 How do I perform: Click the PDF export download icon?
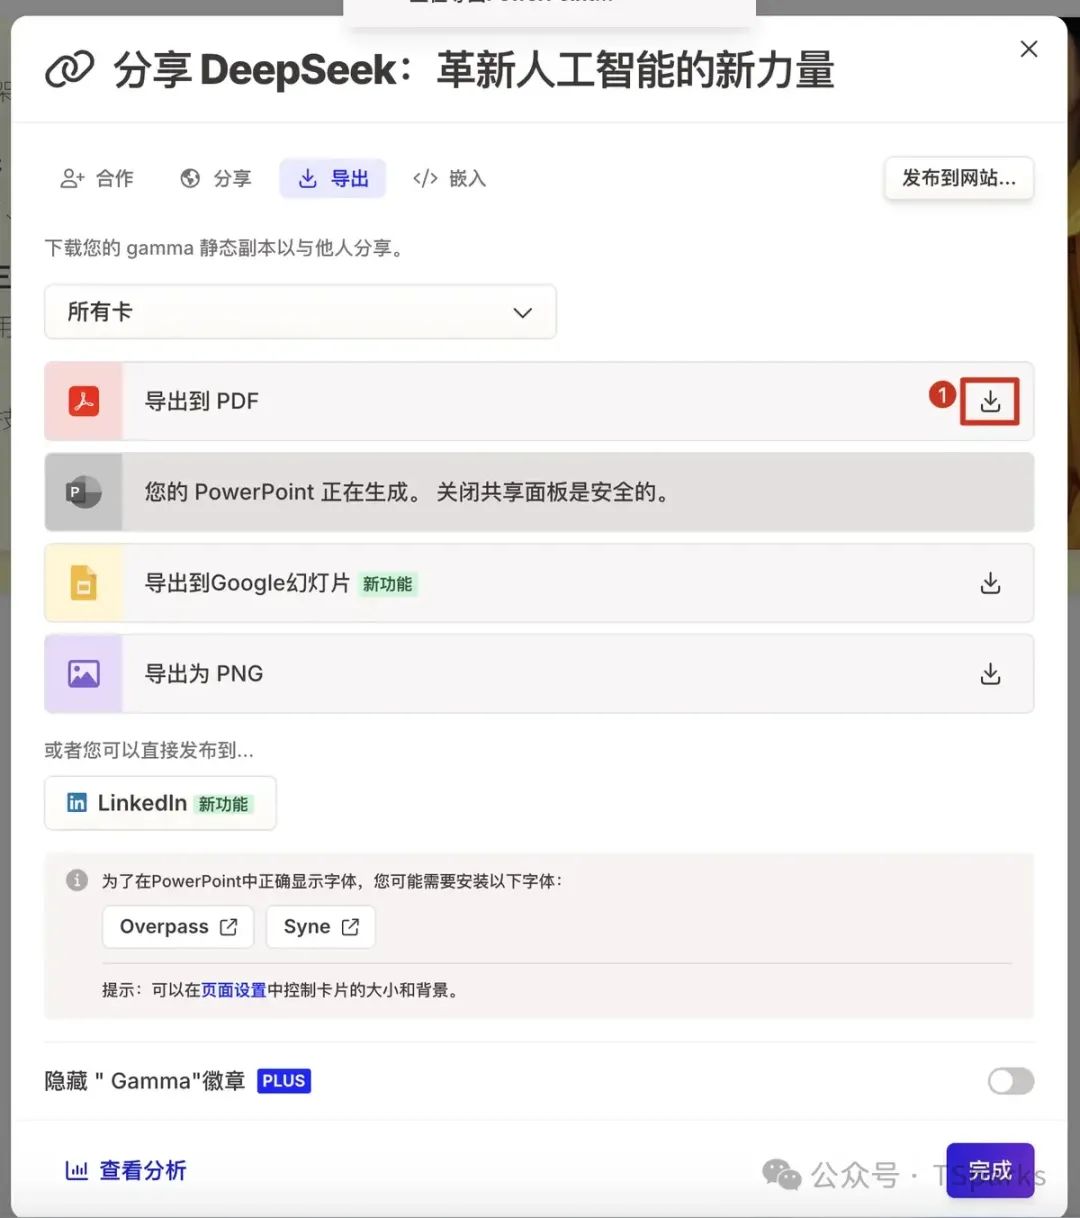point(990,401)
